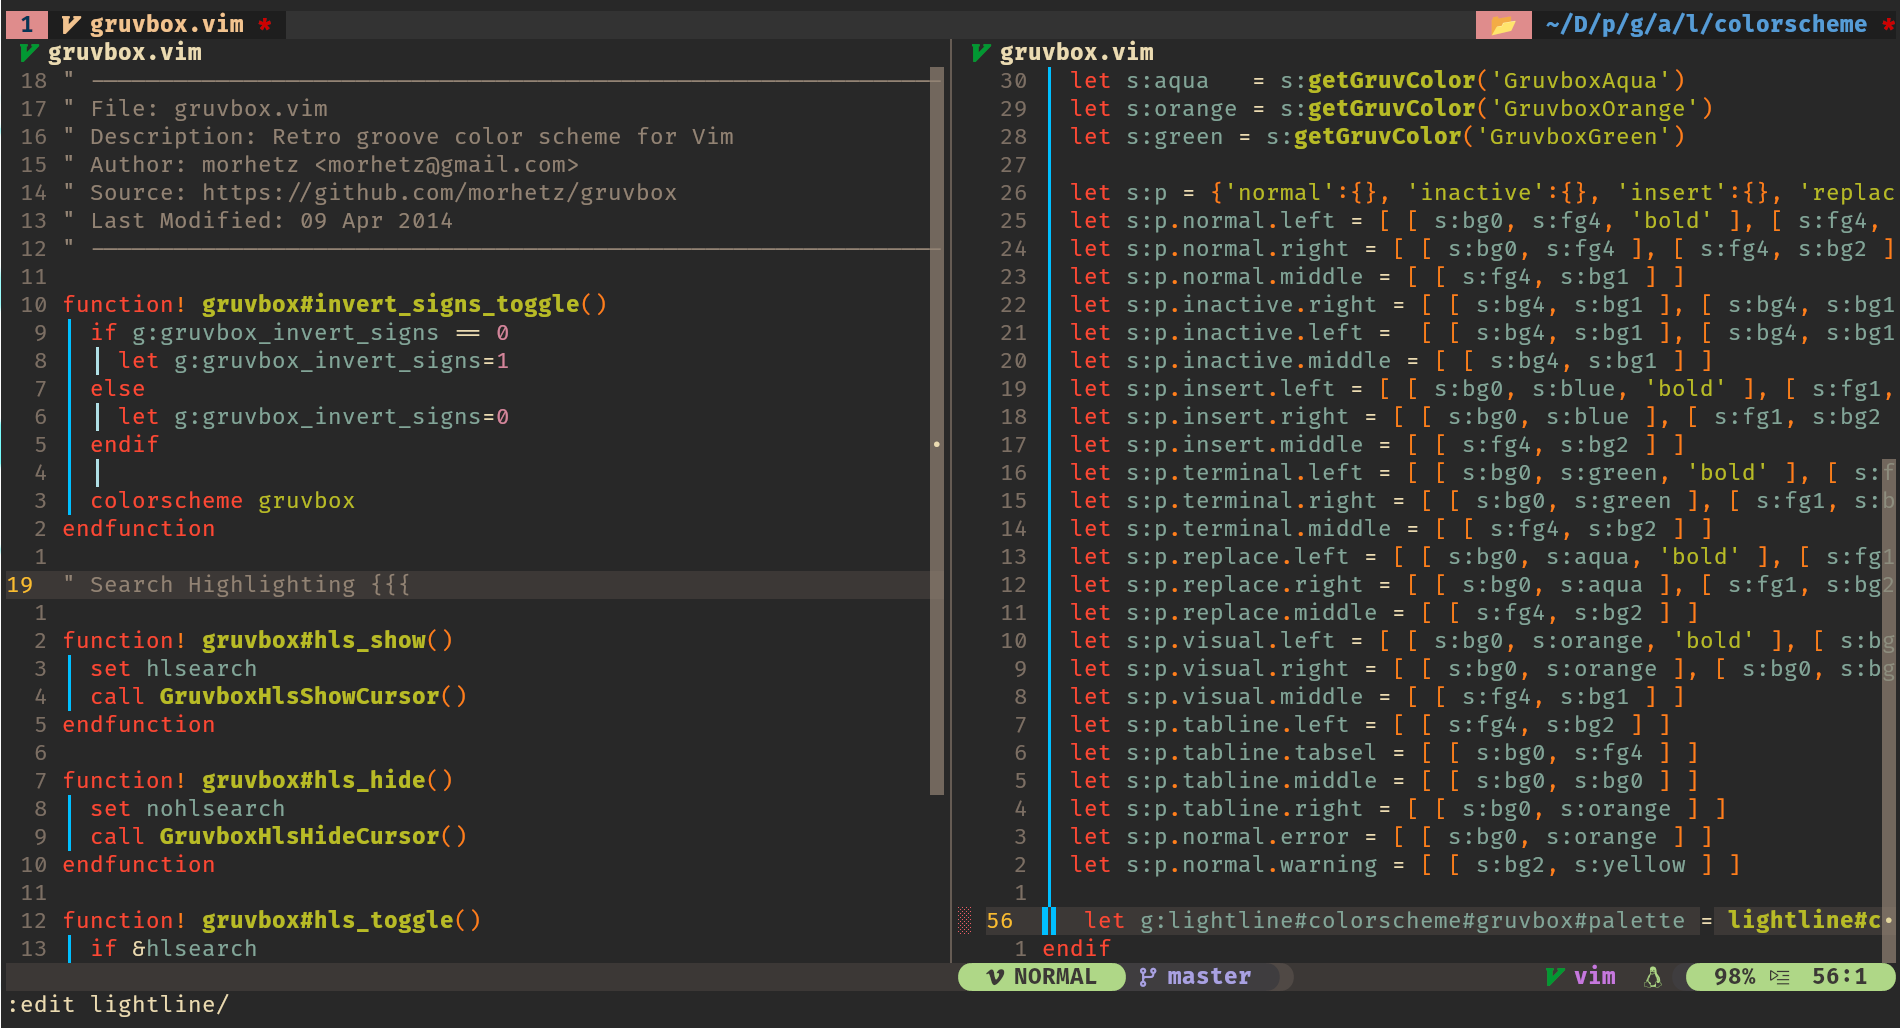
Task: Click the 56:1 cursor position in the statusline
Action: 1840,977
